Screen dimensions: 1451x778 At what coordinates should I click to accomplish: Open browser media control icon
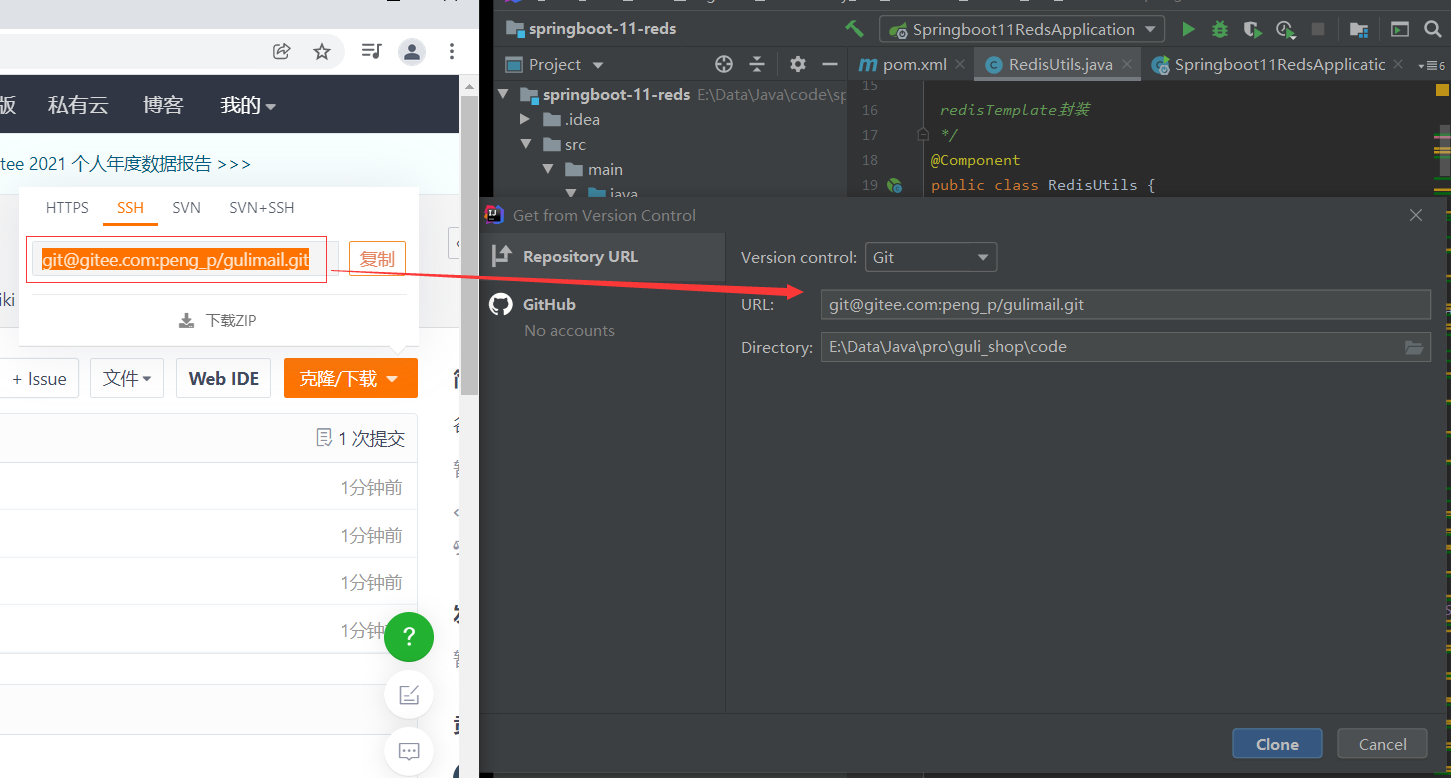click(x=371, y=51)
